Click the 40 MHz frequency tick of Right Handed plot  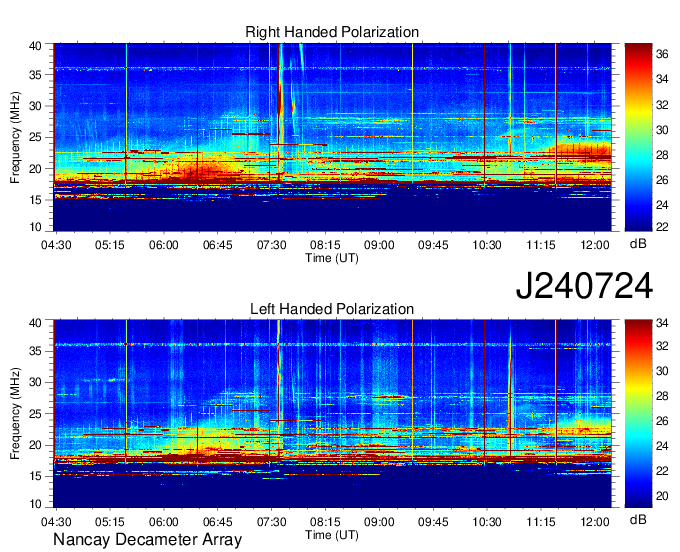pos(35,46)
